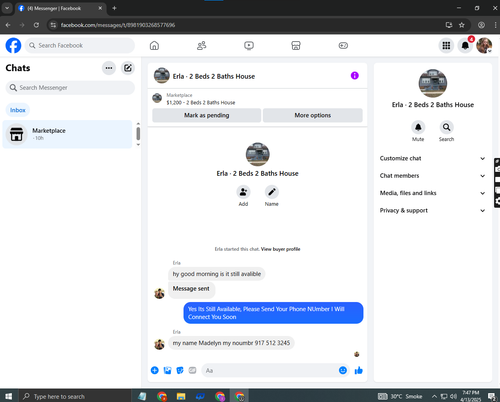Image resolution: width=500 pixels, height=402 pixels.
Task: Expand the Customize chat section
Action: pyautogui.click(x=432, y=158)
